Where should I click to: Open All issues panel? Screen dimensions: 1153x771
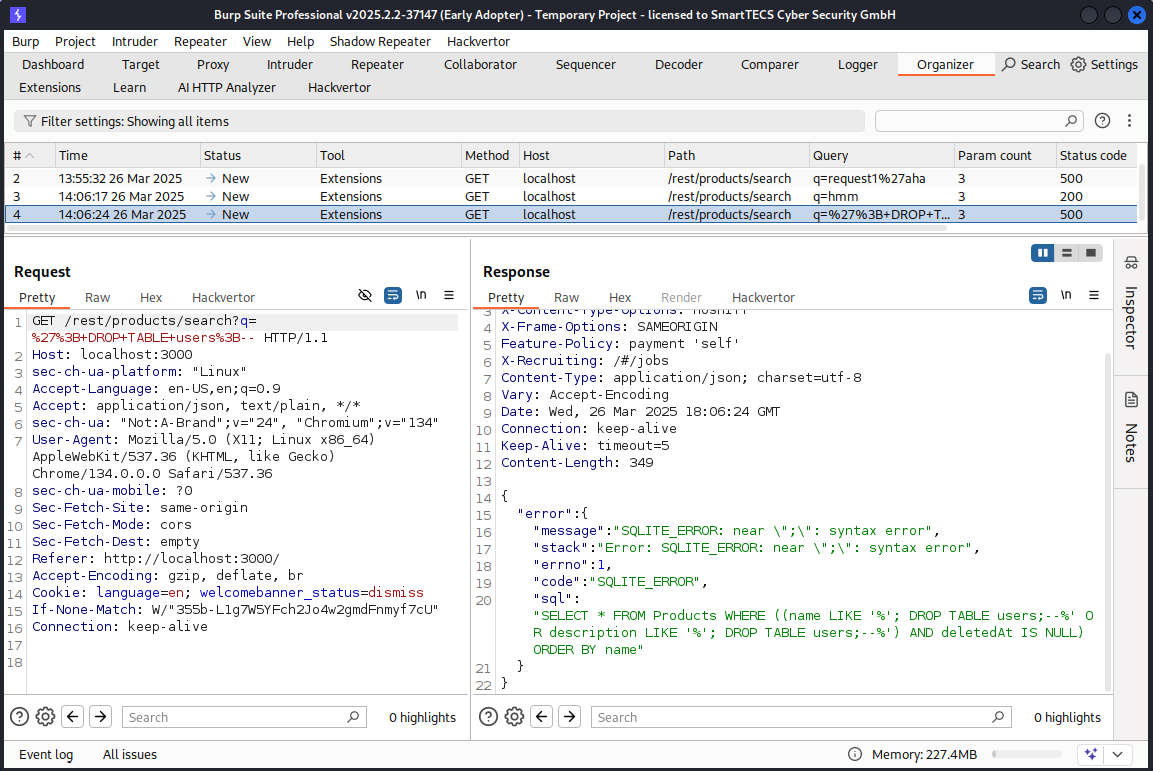[x=129, y=754]
